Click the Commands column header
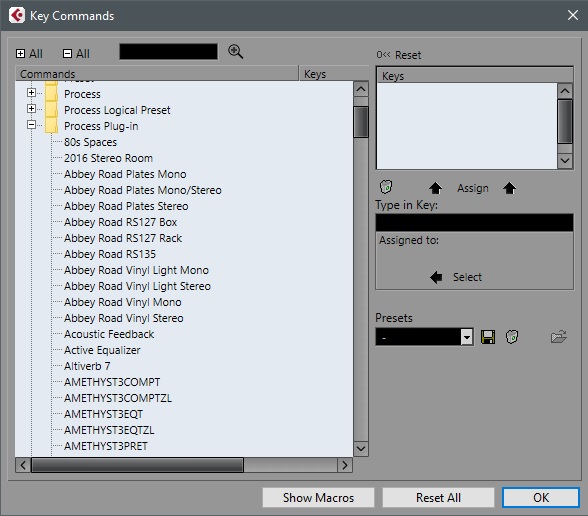588x516 pixels. pos(157,74)
